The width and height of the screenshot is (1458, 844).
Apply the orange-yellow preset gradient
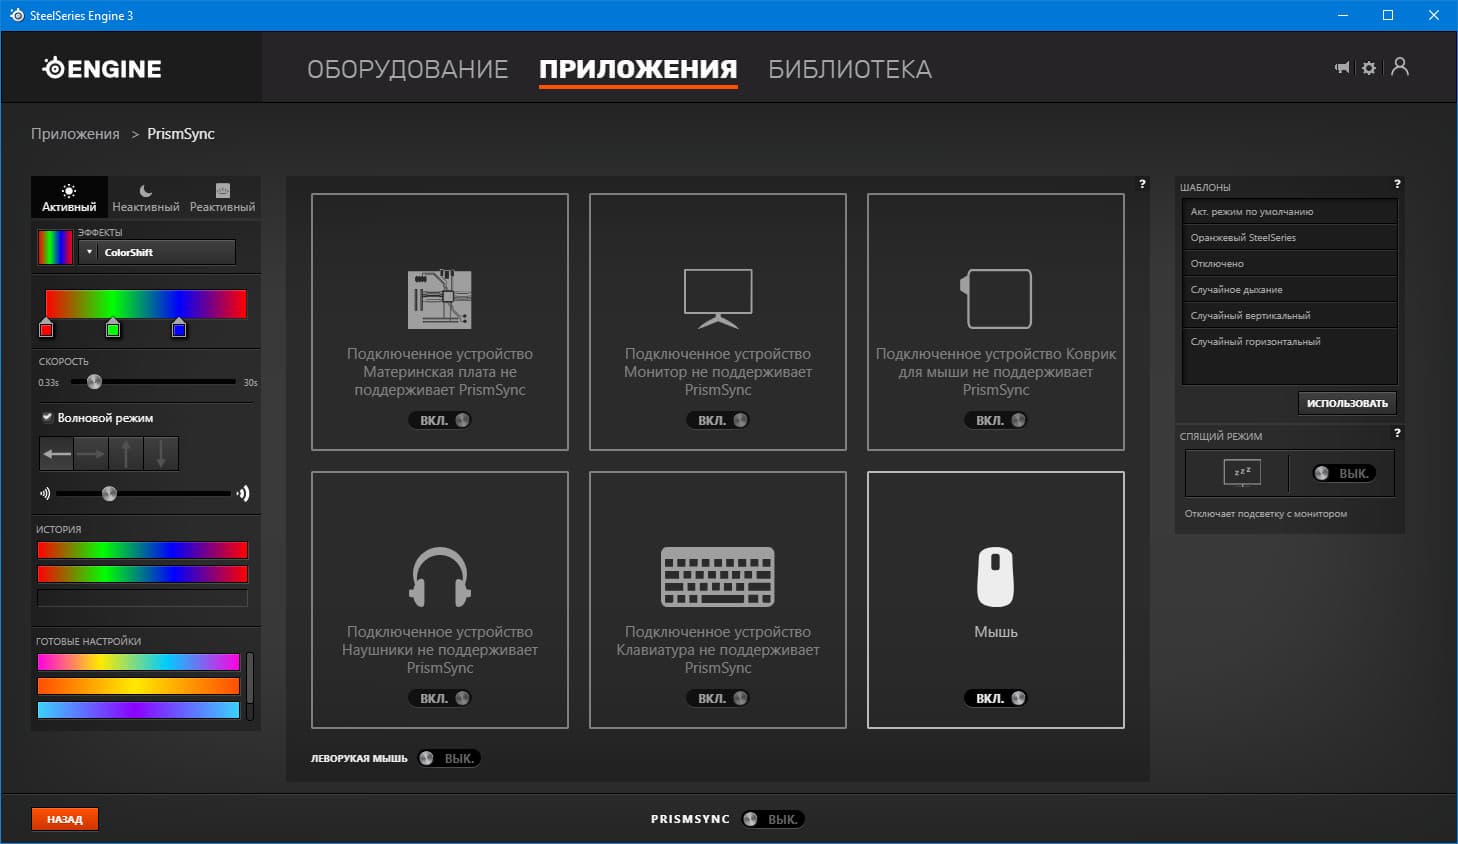(x=139, y=686)
